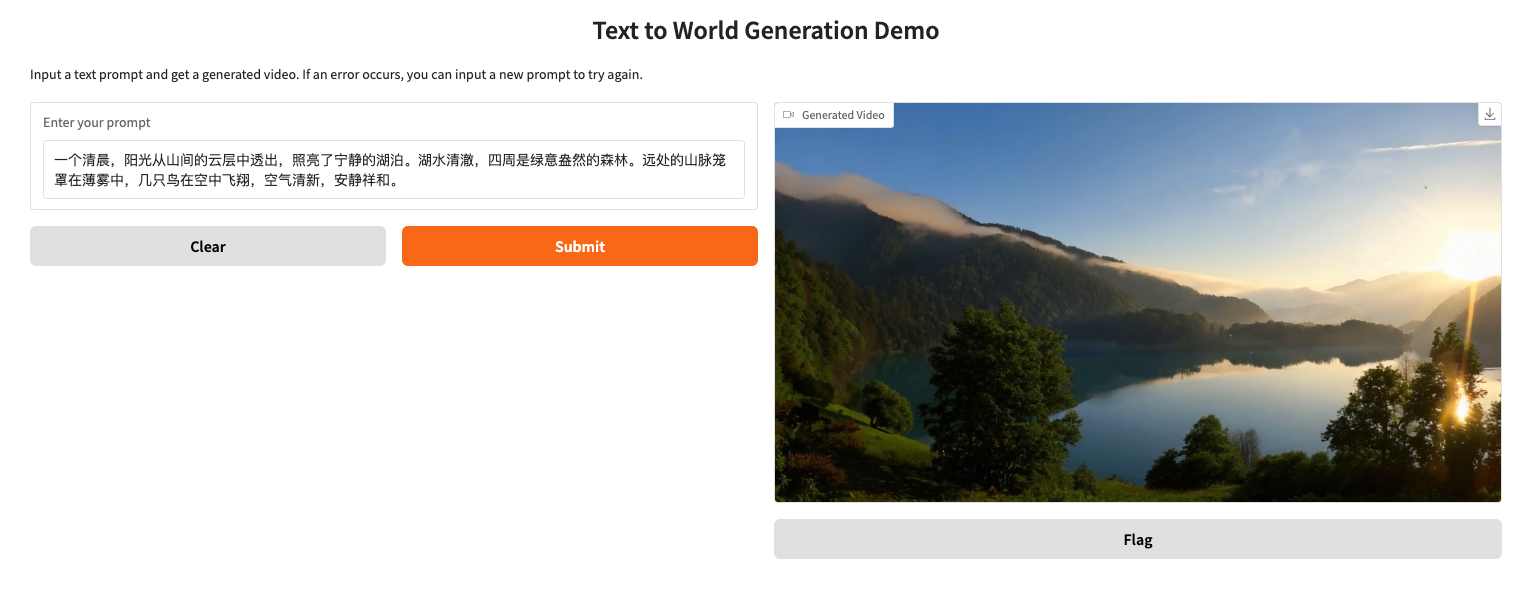The image size is (1537, 597).
Task: Select the "Generated Video" label
Action: [x=843, y=115]
